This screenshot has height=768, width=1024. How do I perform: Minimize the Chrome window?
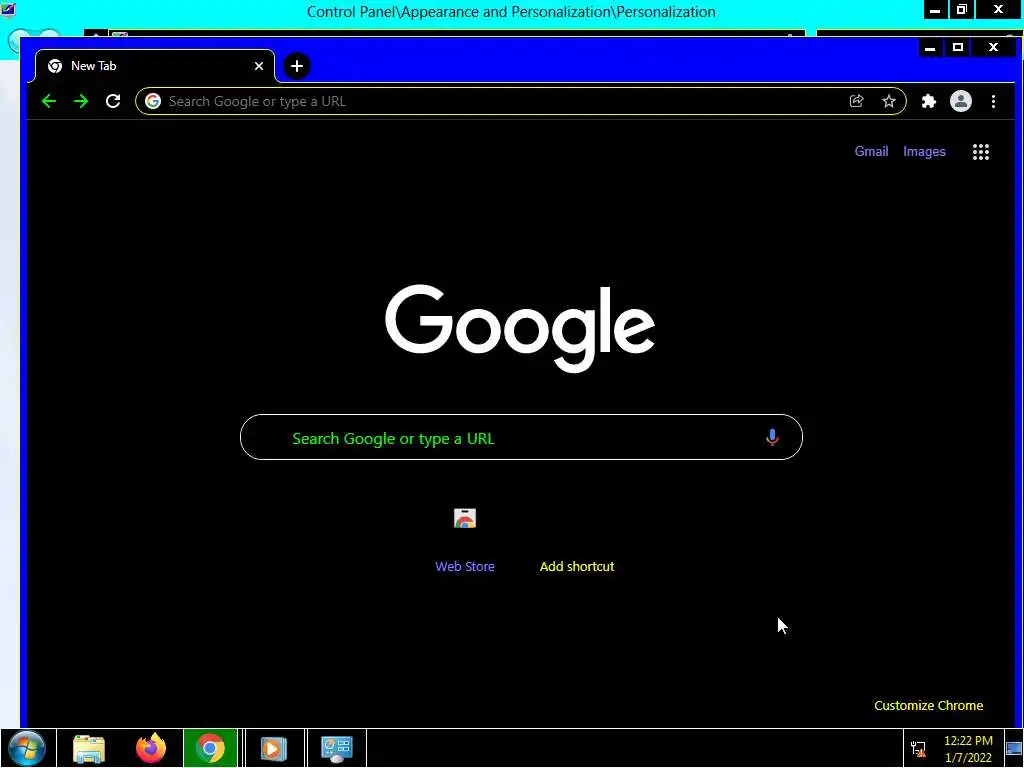pyautogui.click(x=930, y=47)
